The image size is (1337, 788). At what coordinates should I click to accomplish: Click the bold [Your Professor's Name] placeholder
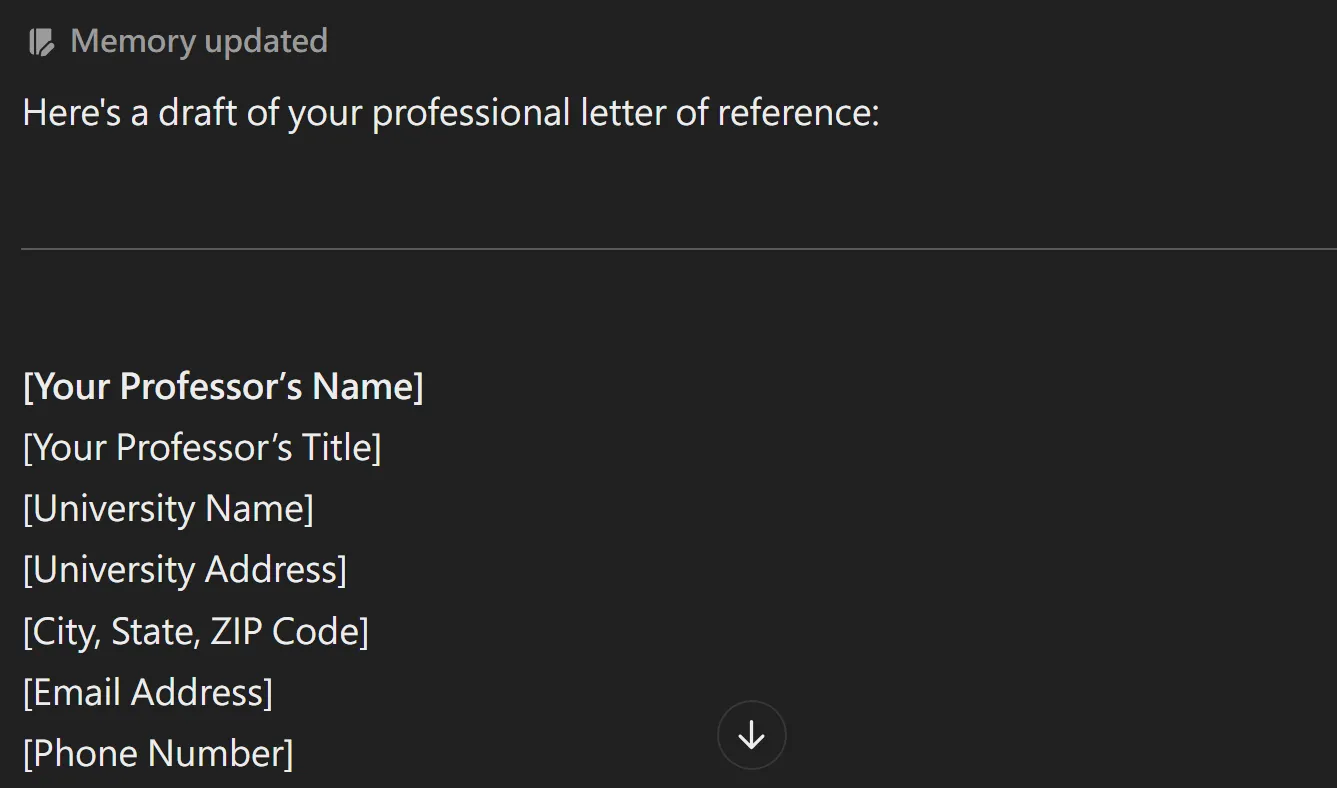coord(223,386)
